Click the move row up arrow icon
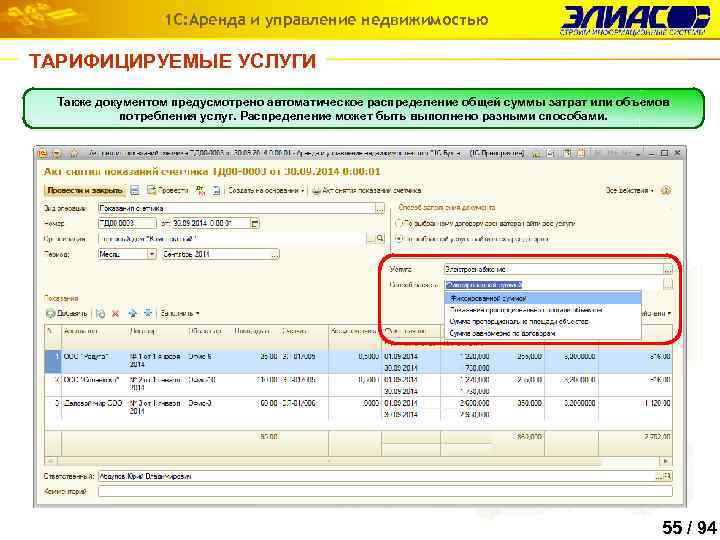Image resolution: width=720 pixels, height=540 pixels. (x=133, y=313)
